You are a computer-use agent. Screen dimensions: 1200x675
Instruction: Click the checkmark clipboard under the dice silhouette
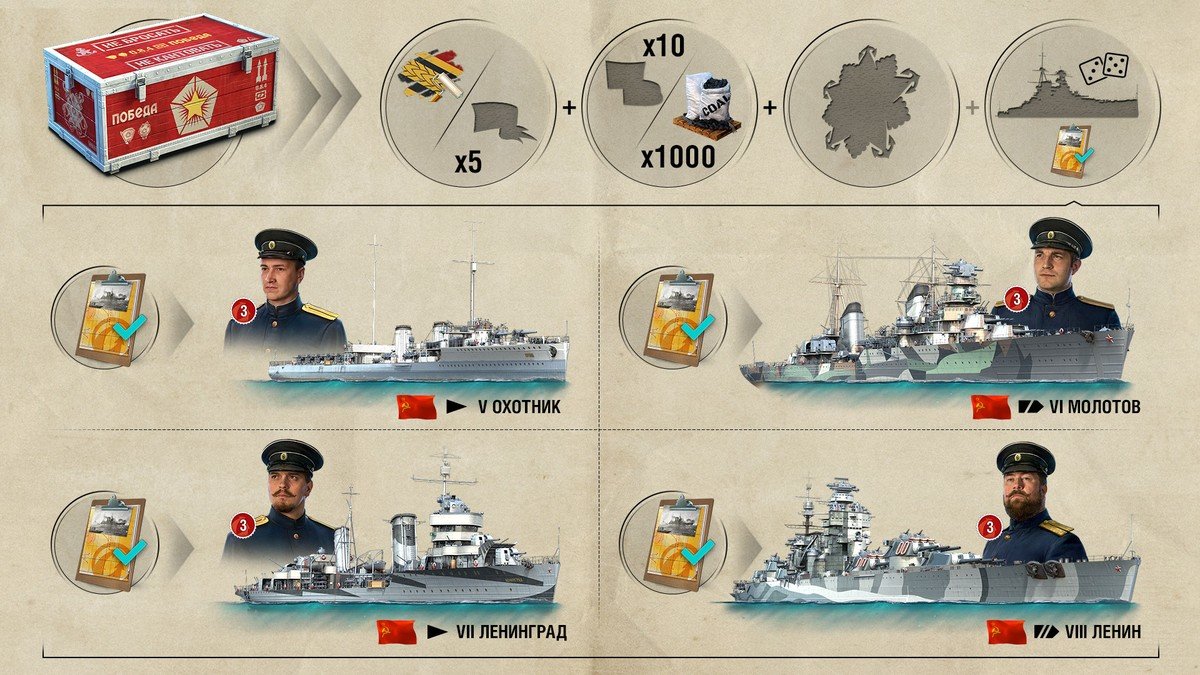[1070, 149]
